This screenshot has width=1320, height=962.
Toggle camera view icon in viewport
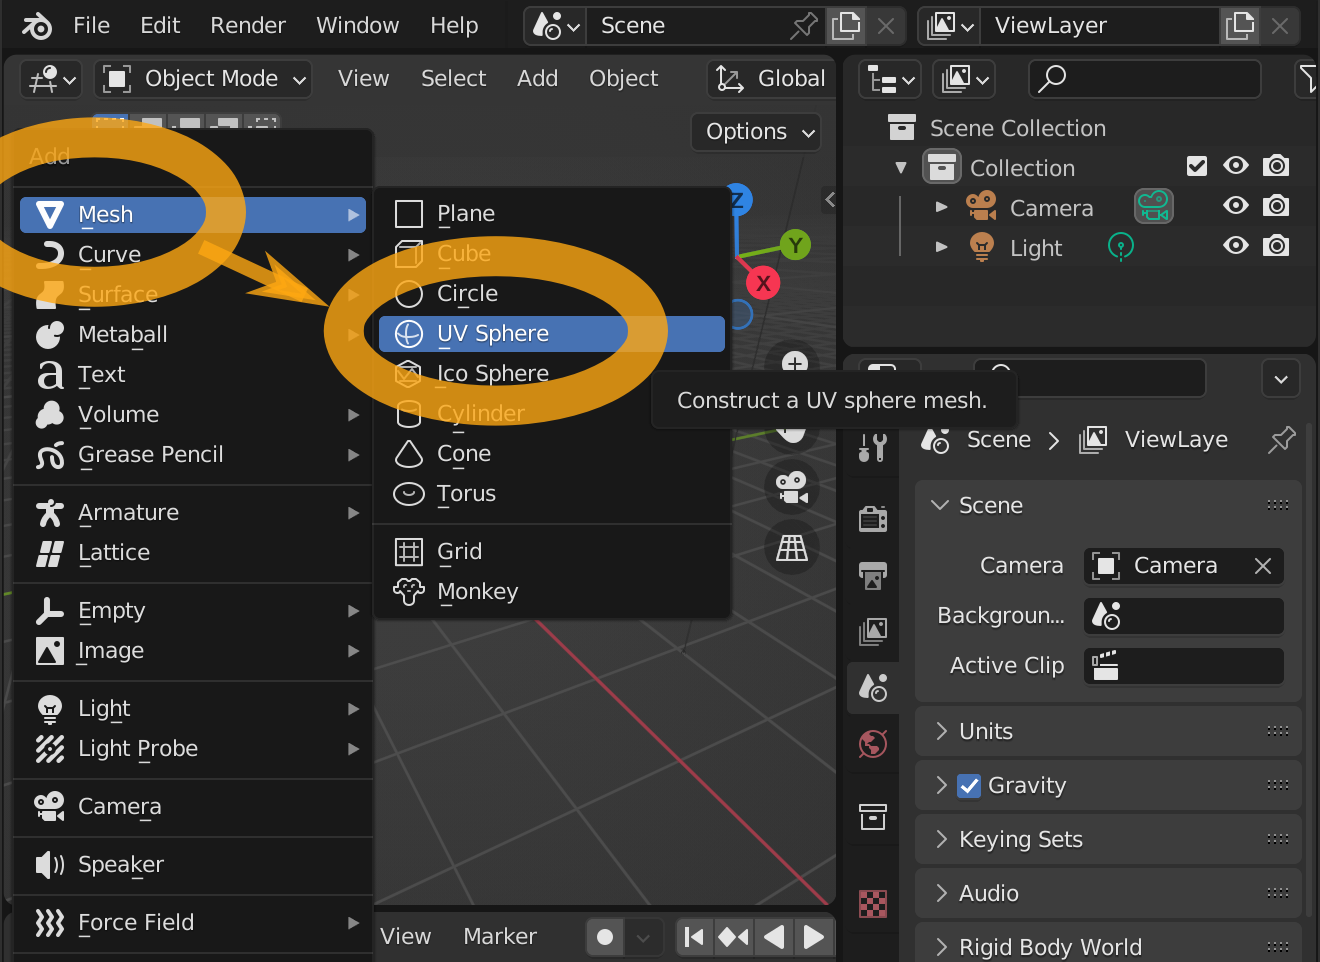pyautogui.click(x=792, y=487)
